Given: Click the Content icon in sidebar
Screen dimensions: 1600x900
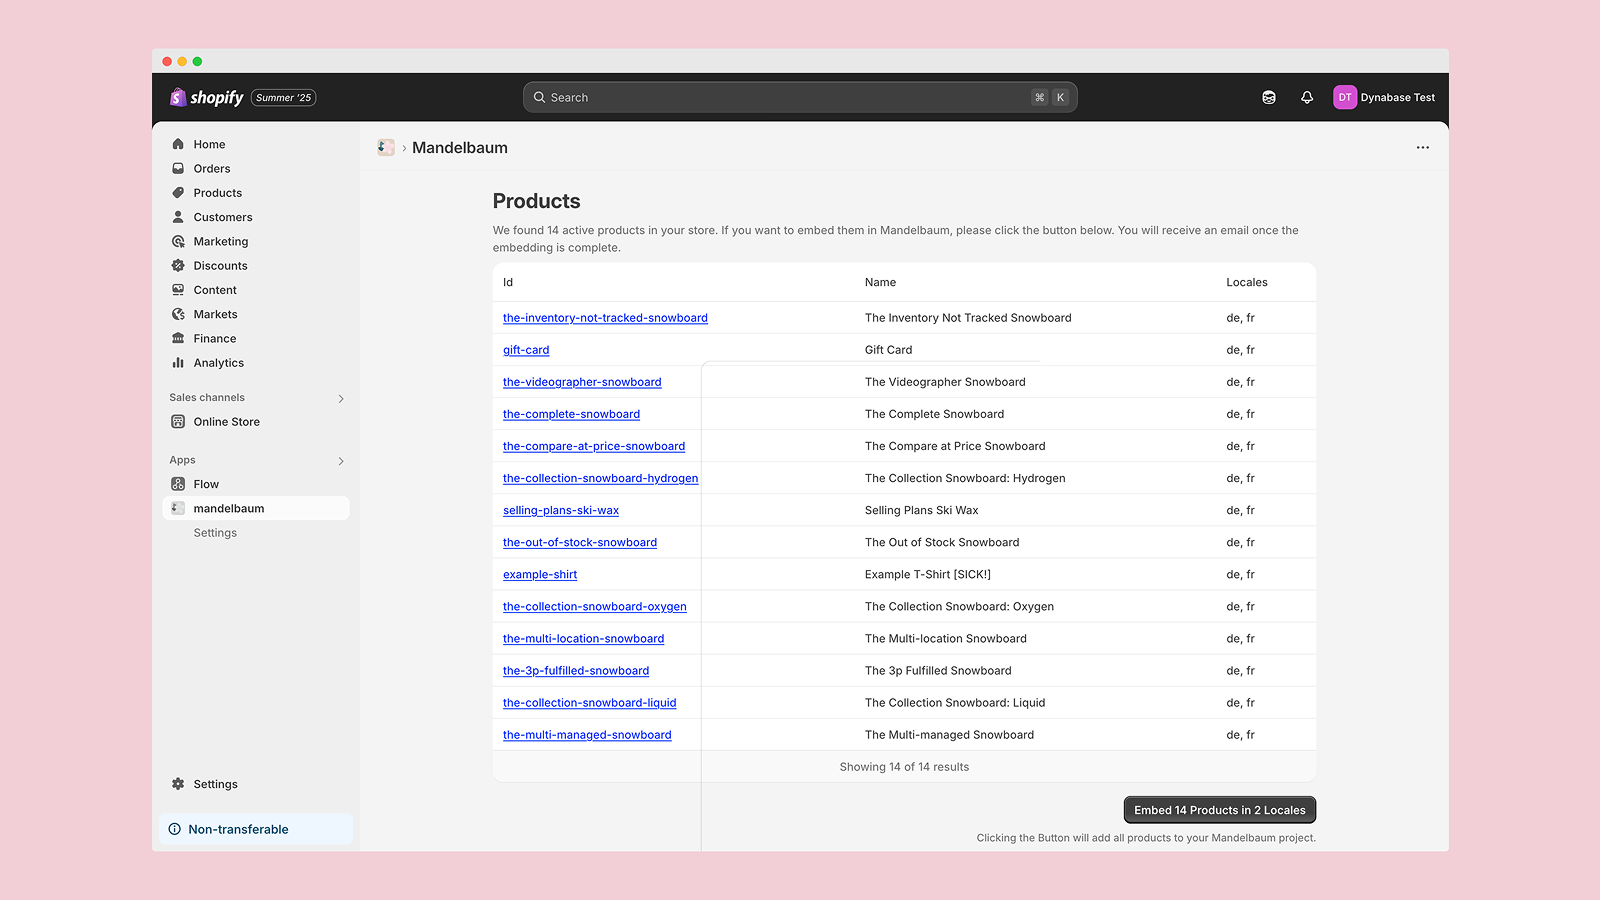Looking at the screenshot, I should point(178,290).
